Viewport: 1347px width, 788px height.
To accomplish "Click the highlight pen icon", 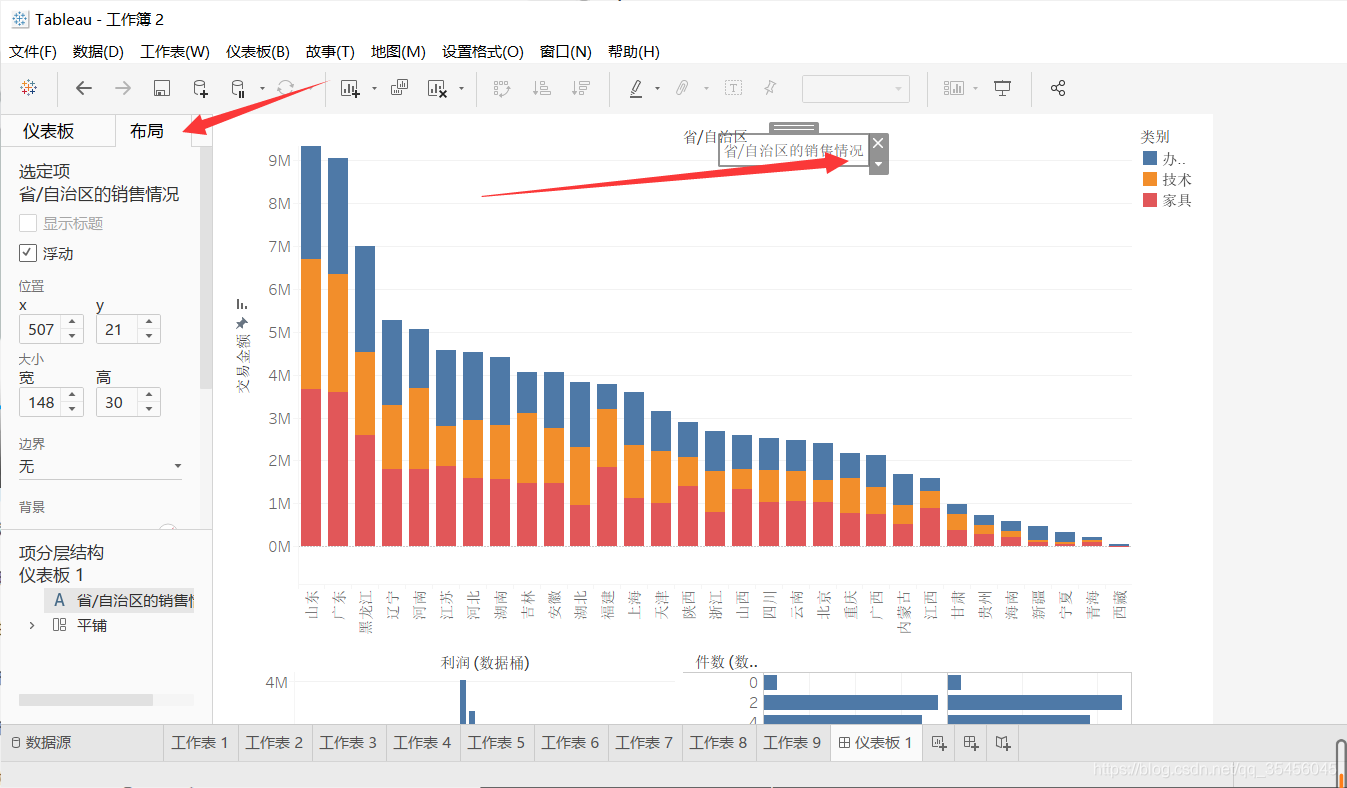I will pyautogui.click(x=636, y=88).
